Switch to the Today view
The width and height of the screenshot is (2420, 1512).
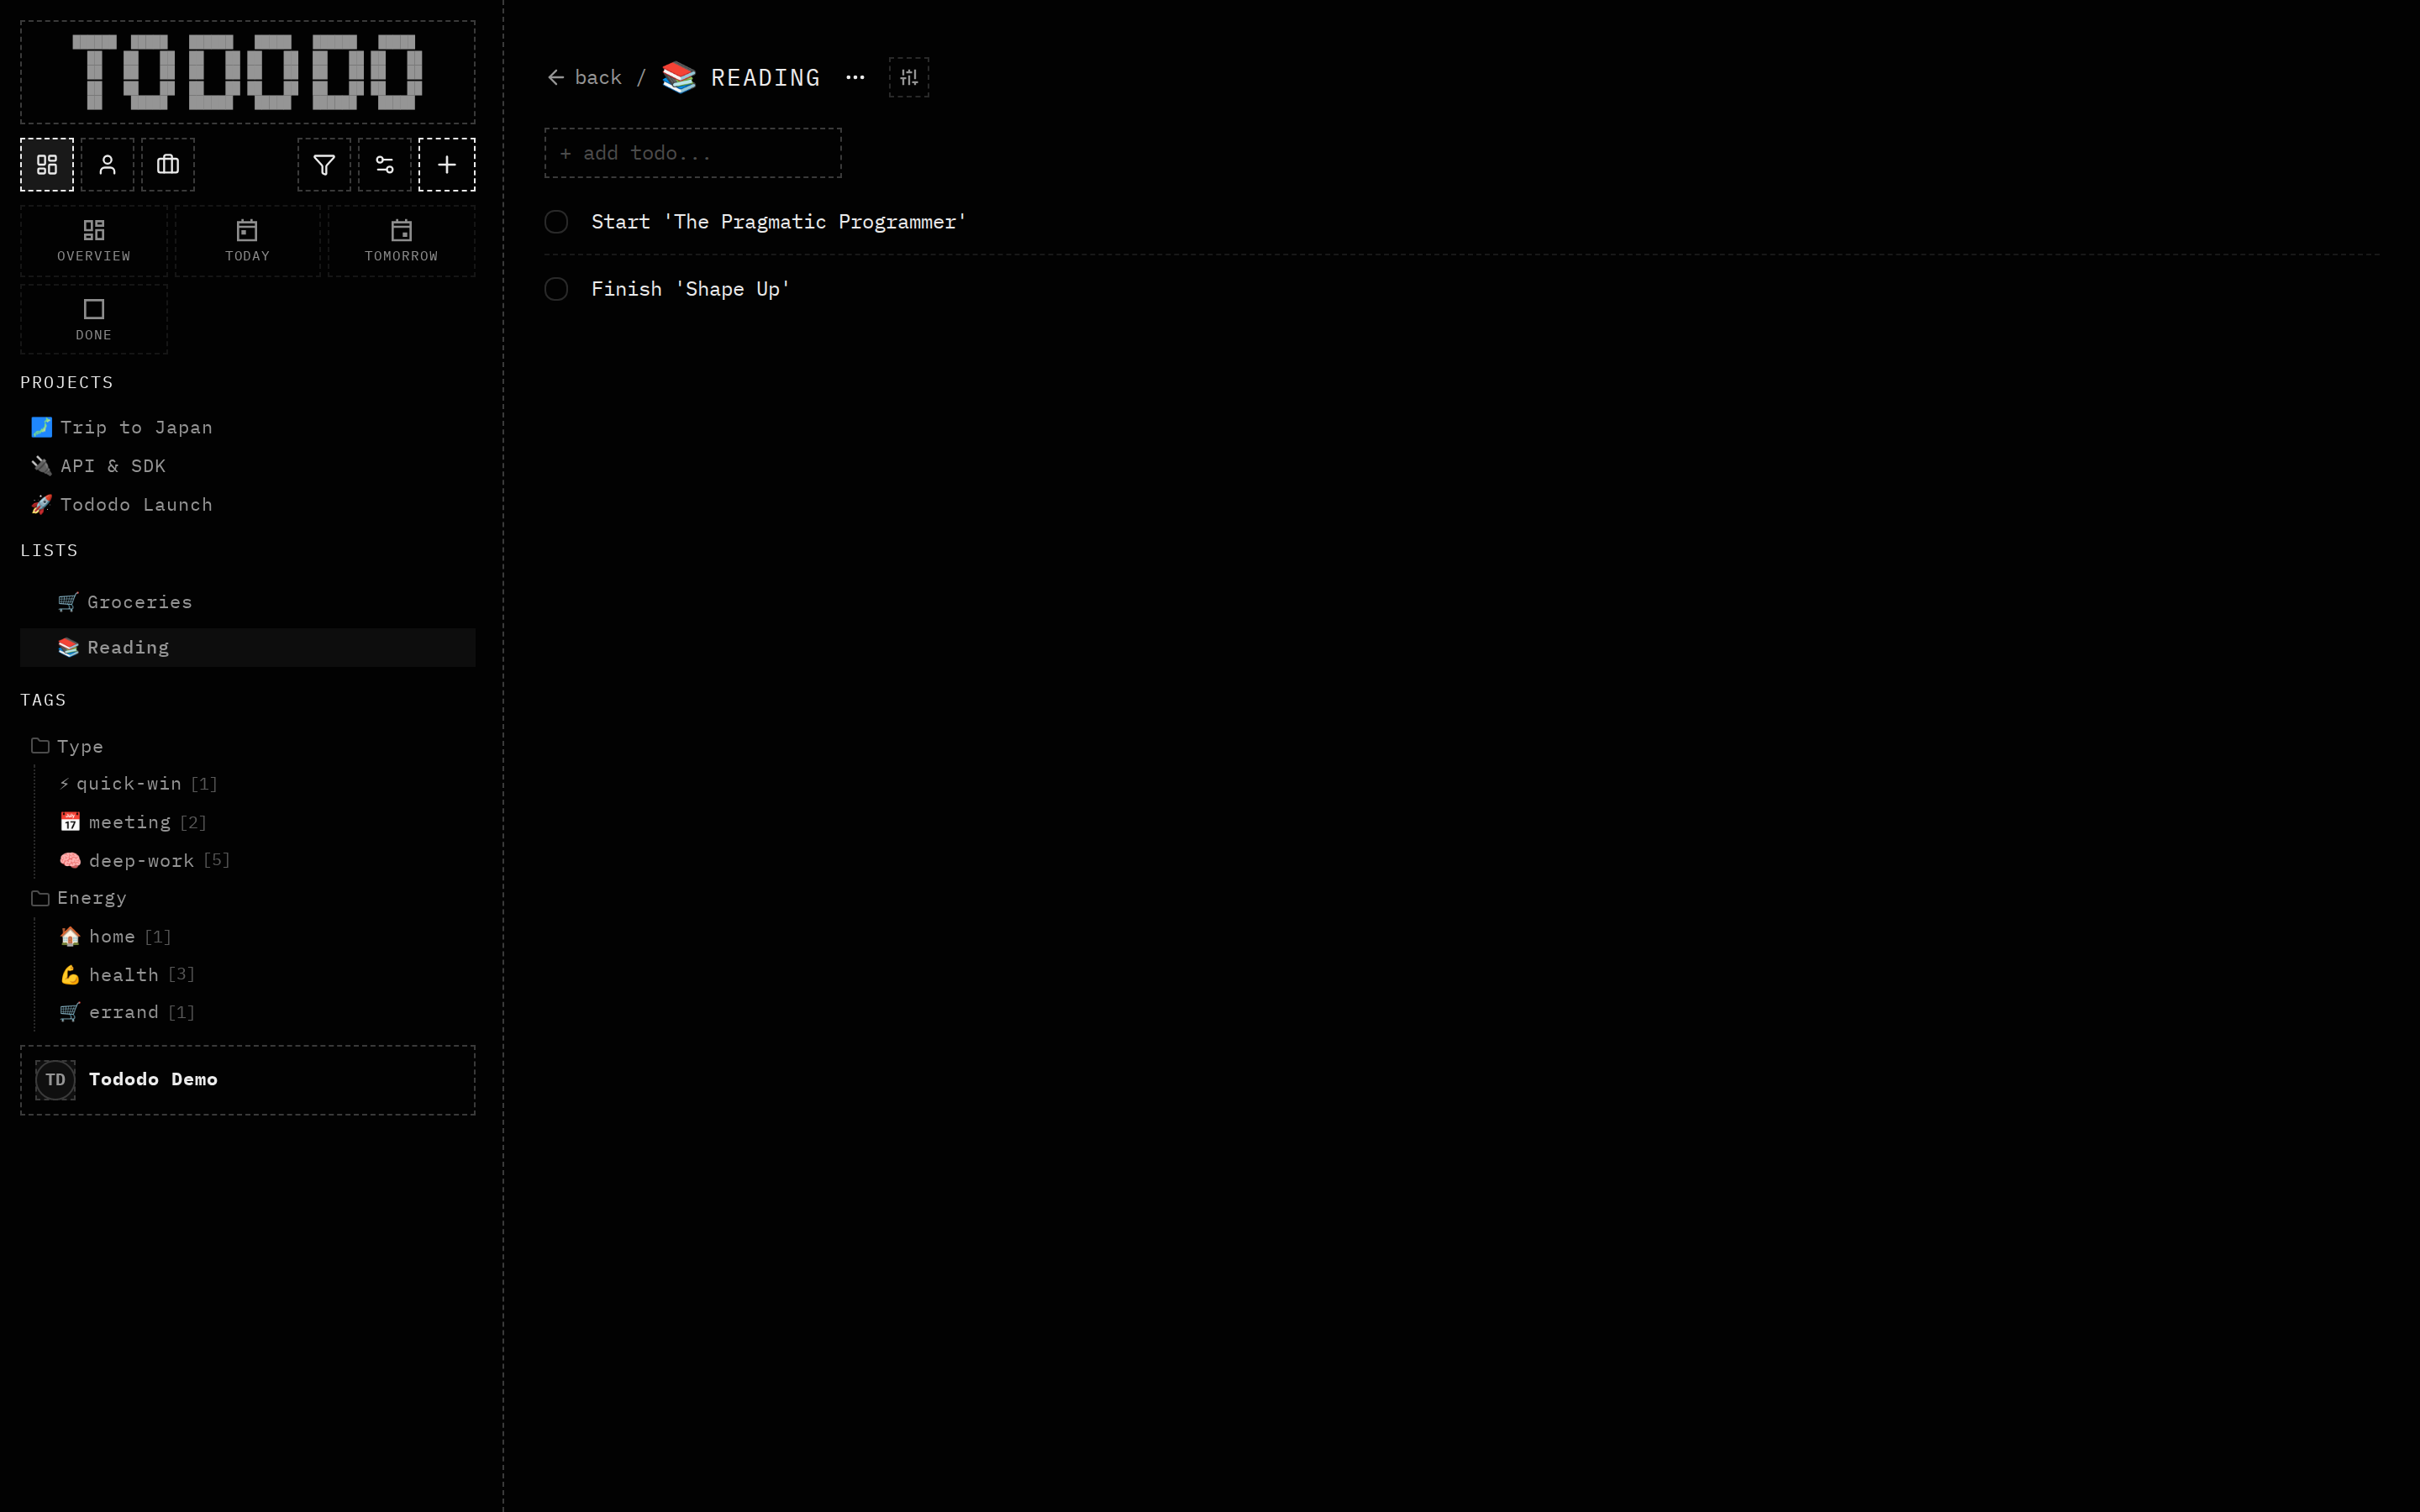click(x=248, y=241)
